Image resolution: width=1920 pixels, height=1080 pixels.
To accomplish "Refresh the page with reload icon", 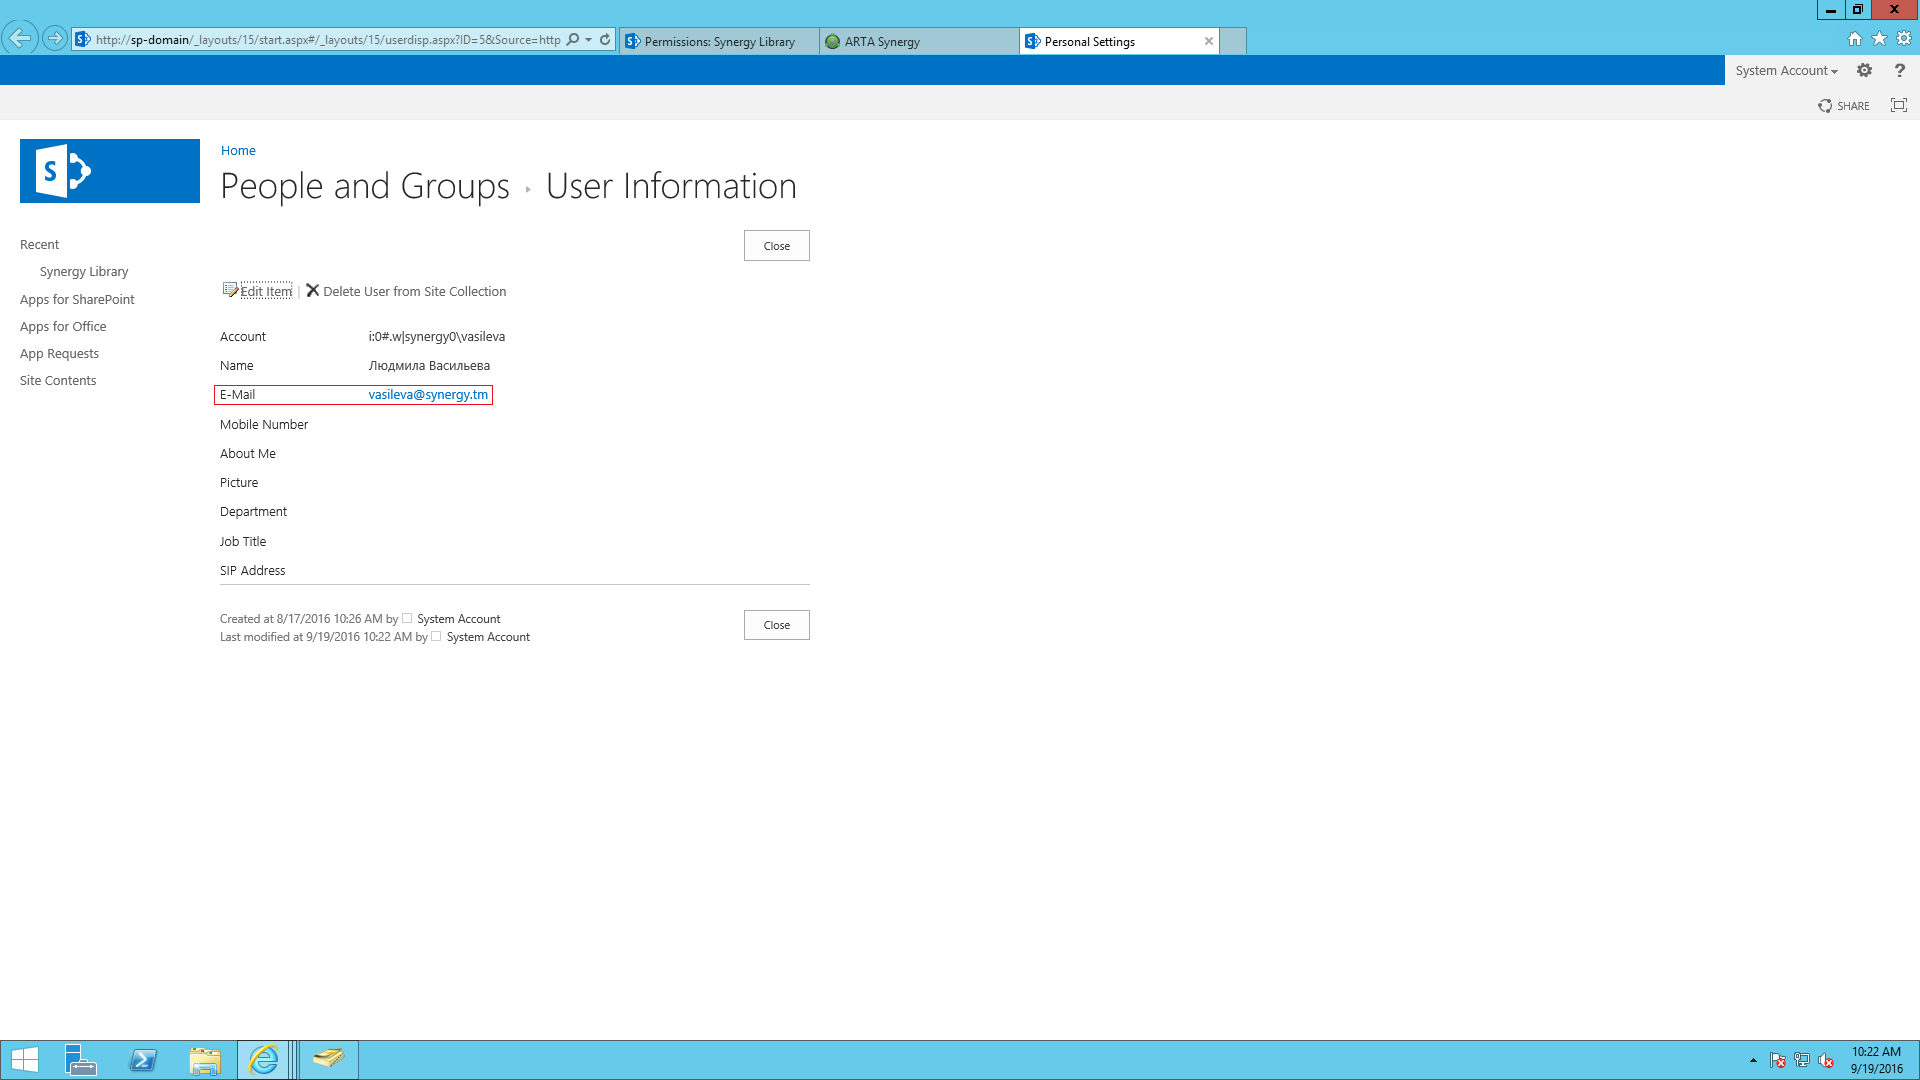I will coord(605,40).
